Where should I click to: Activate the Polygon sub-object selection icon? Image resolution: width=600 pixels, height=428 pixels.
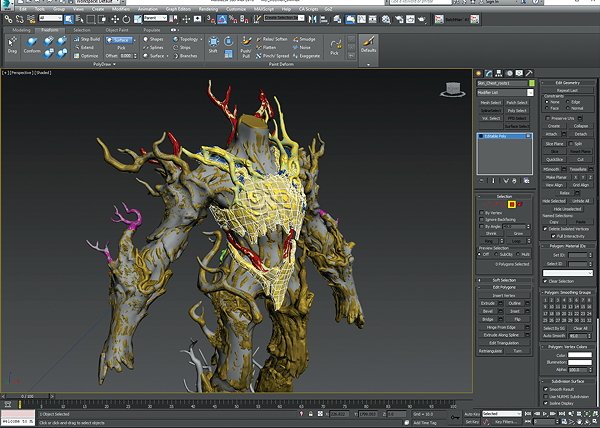click(x=512, y=205)
